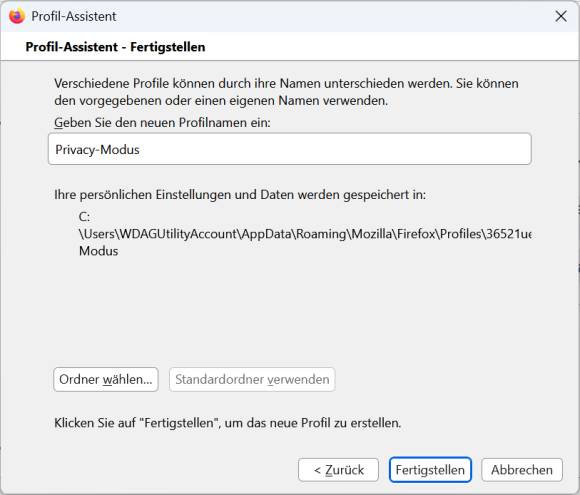Screen dimensions: 580x495
Task: Cancel the wizard with Abbrechen
Action: [x=522, y=470]
